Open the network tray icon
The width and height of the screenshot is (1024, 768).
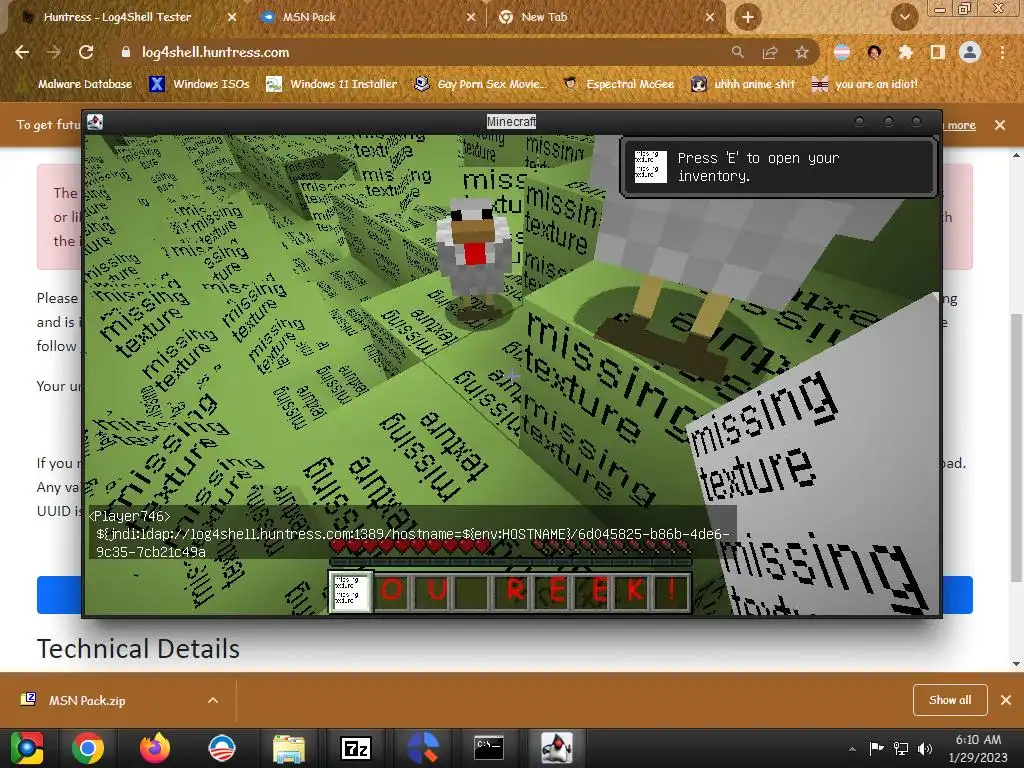point(901,748)
